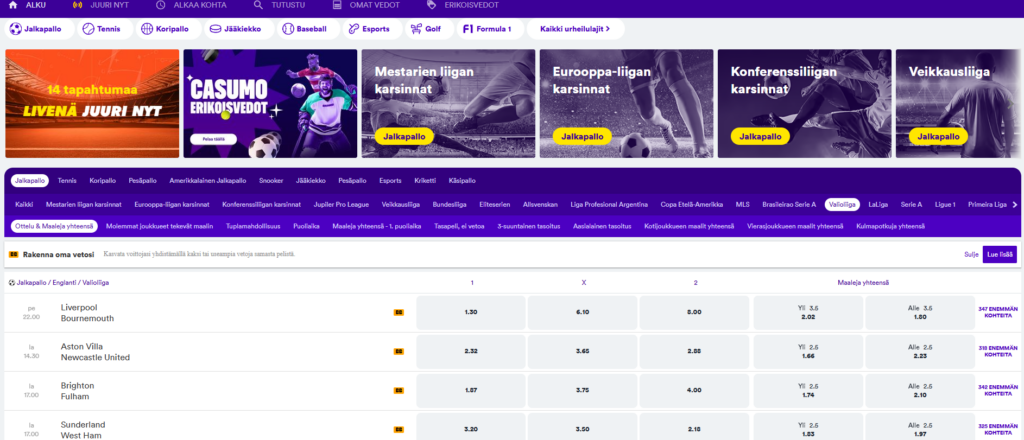1024x440 pixels.
Task: Pick Bournemouth away win odds 8.00
Action: tap(694, 313)
